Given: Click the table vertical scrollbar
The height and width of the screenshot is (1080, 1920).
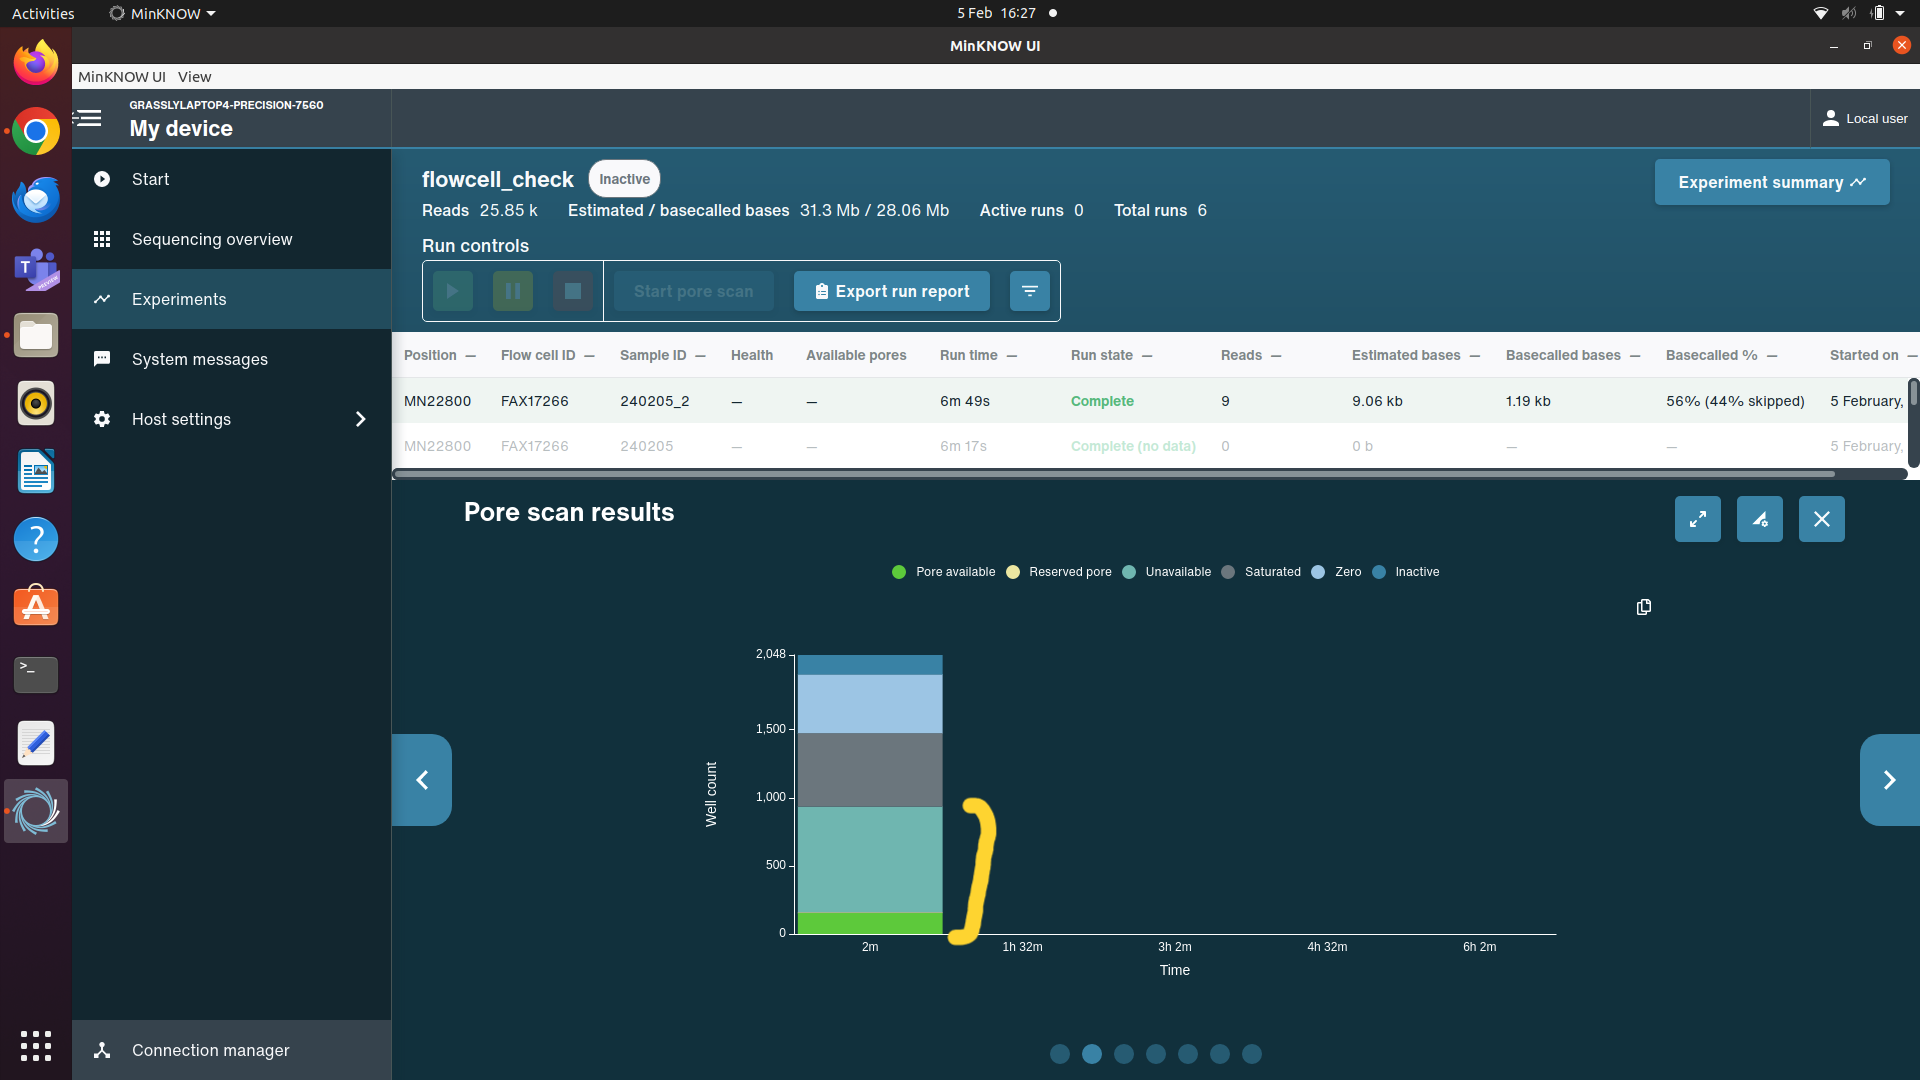Looking at the screenshot, I should (x=1913, y=393).
